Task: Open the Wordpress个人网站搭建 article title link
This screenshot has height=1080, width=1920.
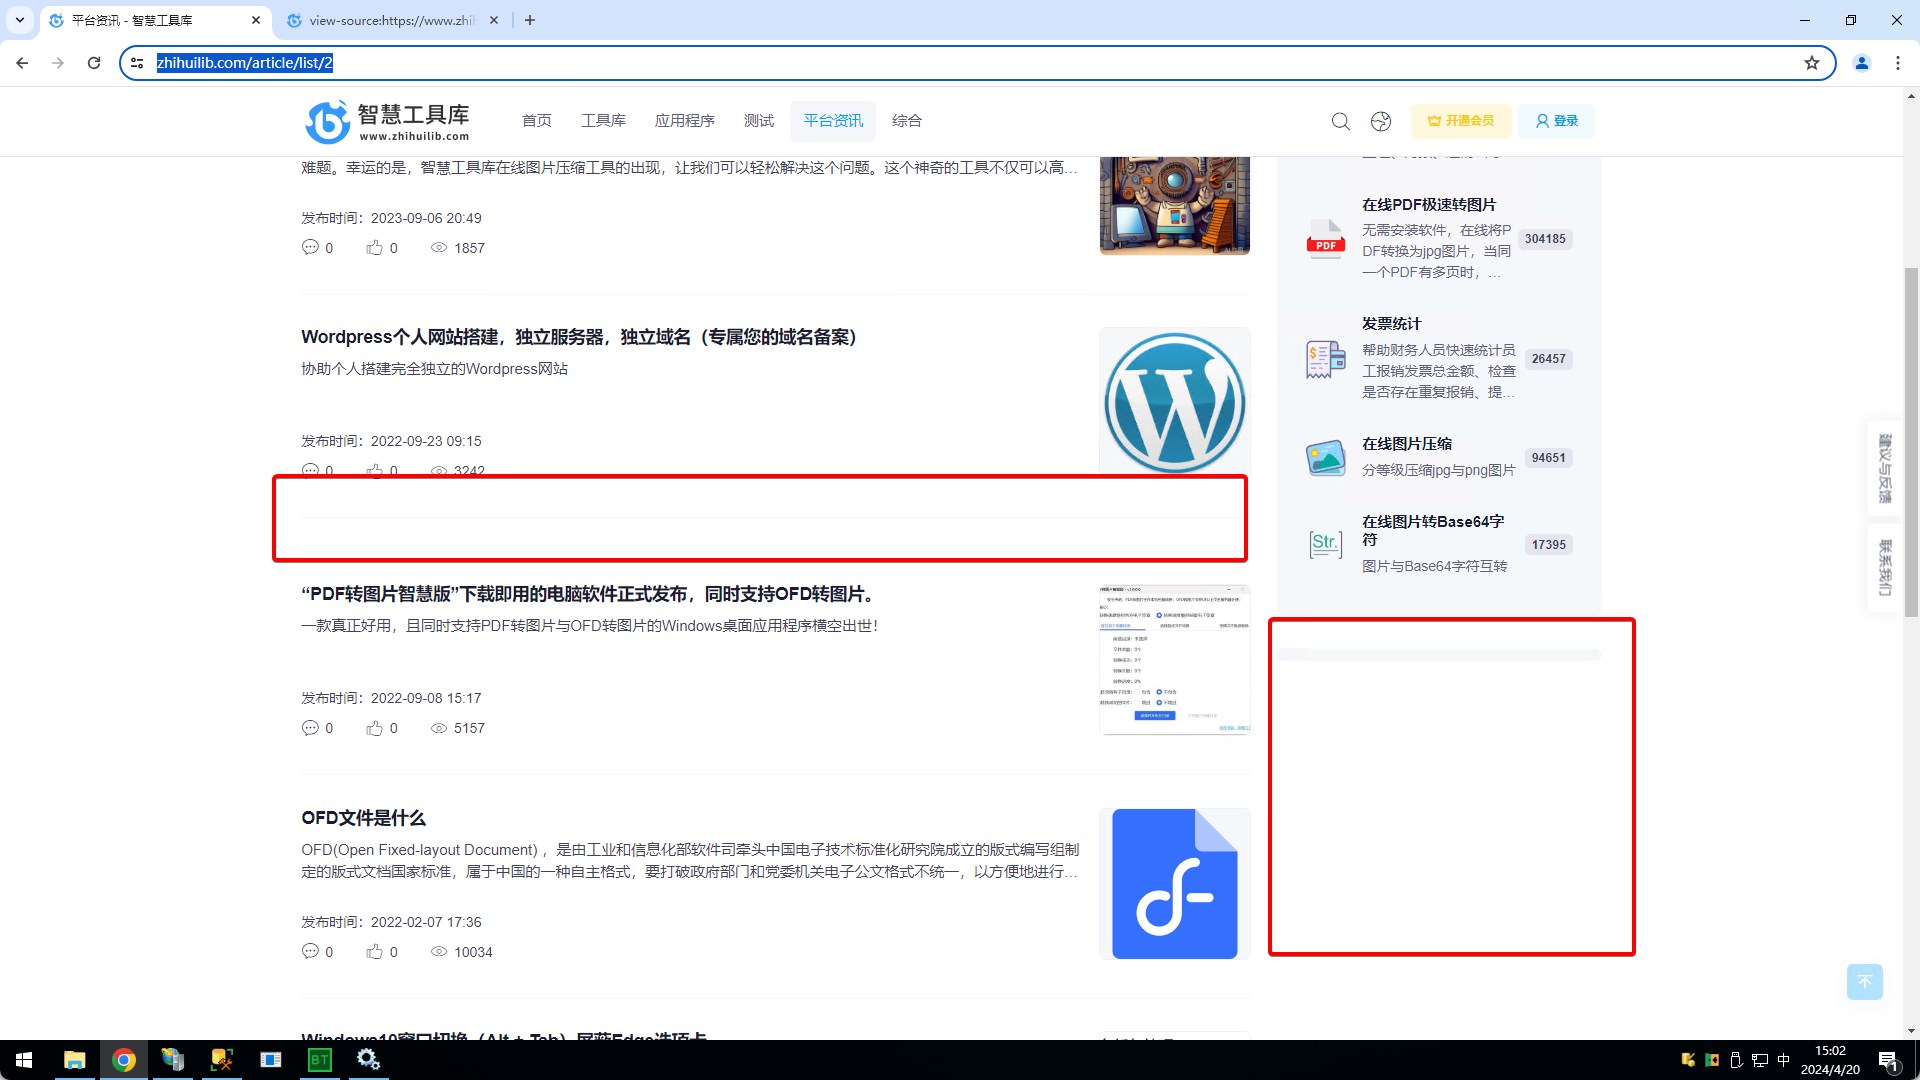Action: pos(578,337)
